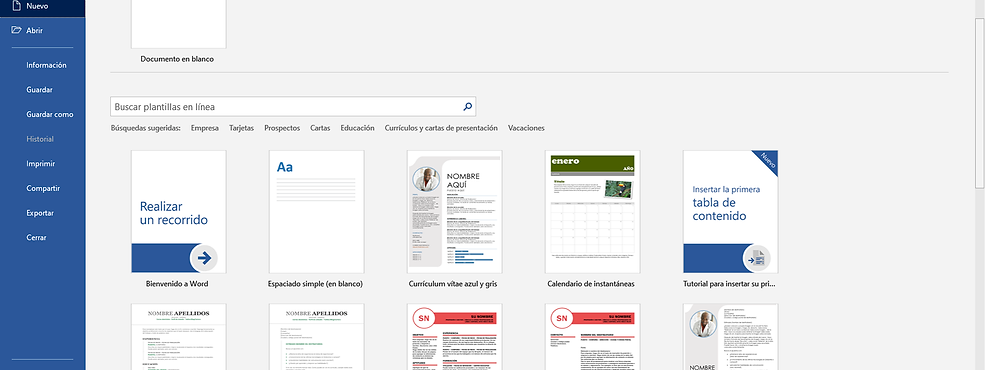Open the Nuevo menu item
The height and width of the screenshot is (370, 985).
coord(43,6)
